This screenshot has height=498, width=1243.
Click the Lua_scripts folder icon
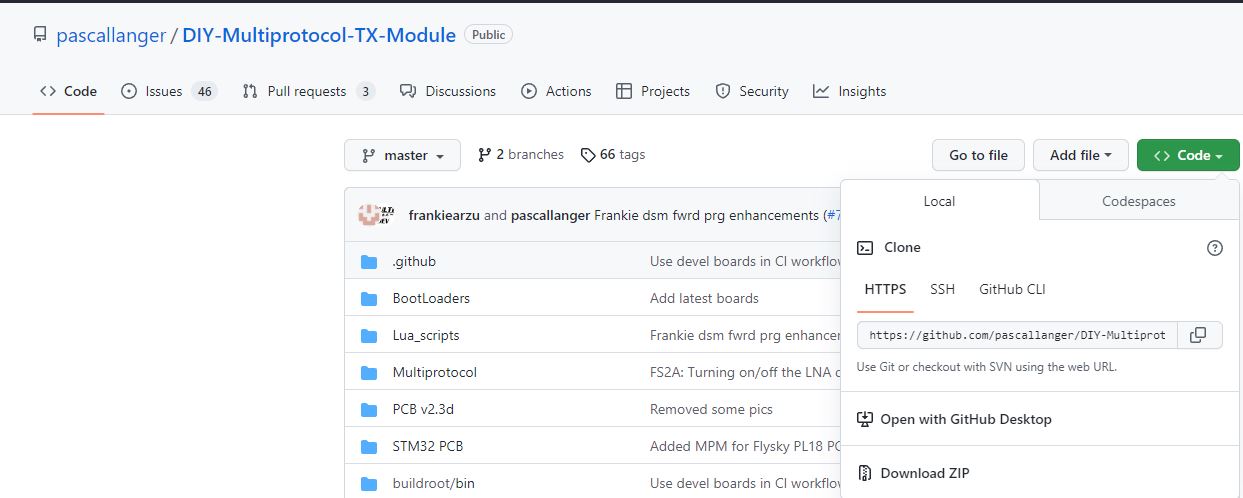tap(369, 335)
